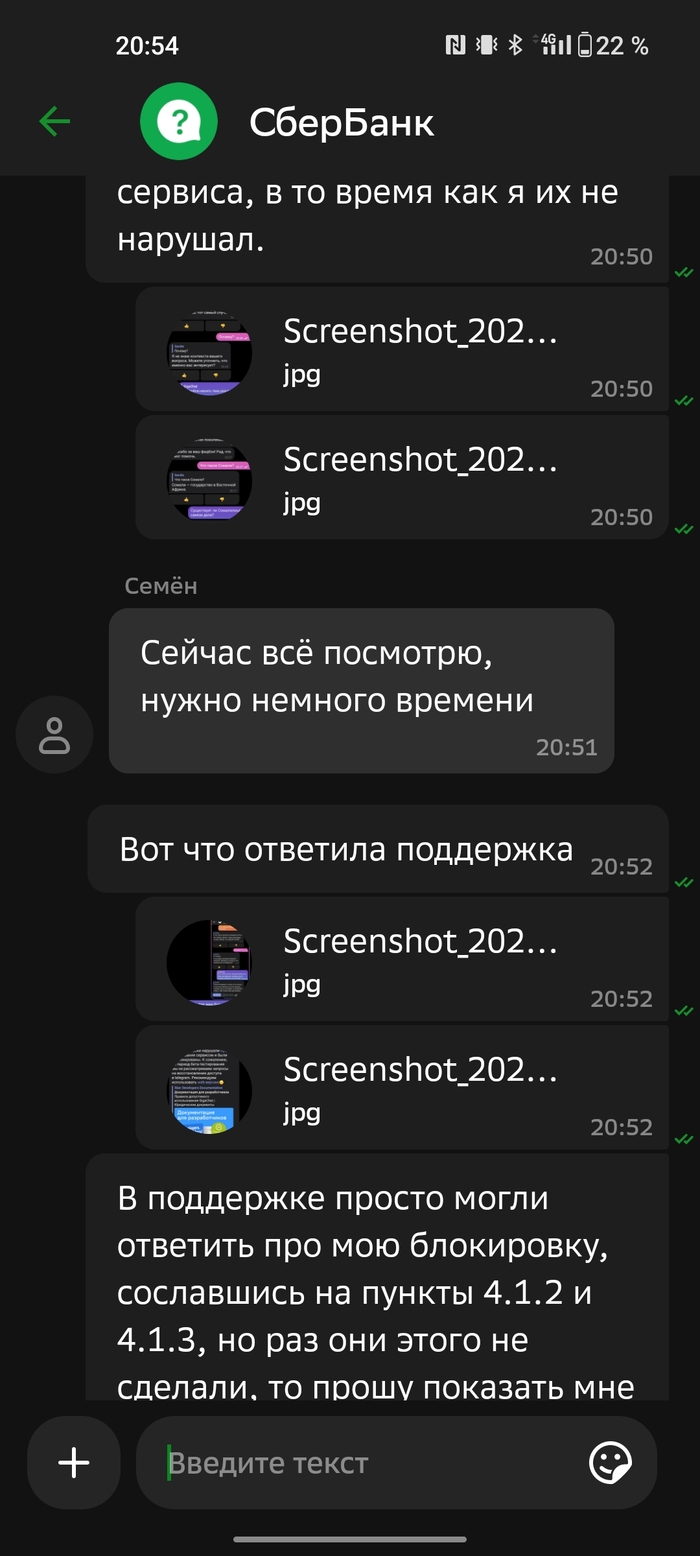Screen dimensions: 700x1556
Task: Tap the sender name Семён
Action: [x=161, y=586]
